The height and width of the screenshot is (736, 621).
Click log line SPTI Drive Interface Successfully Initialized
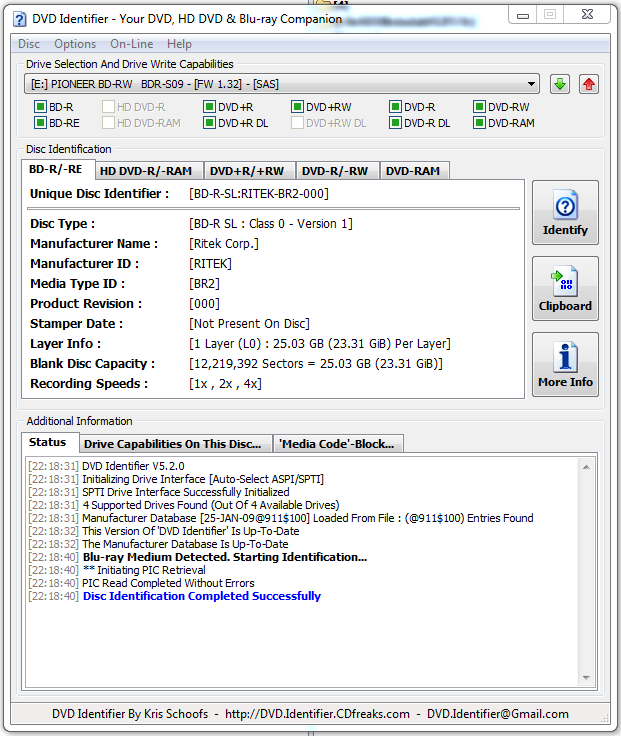coord(186,492)
